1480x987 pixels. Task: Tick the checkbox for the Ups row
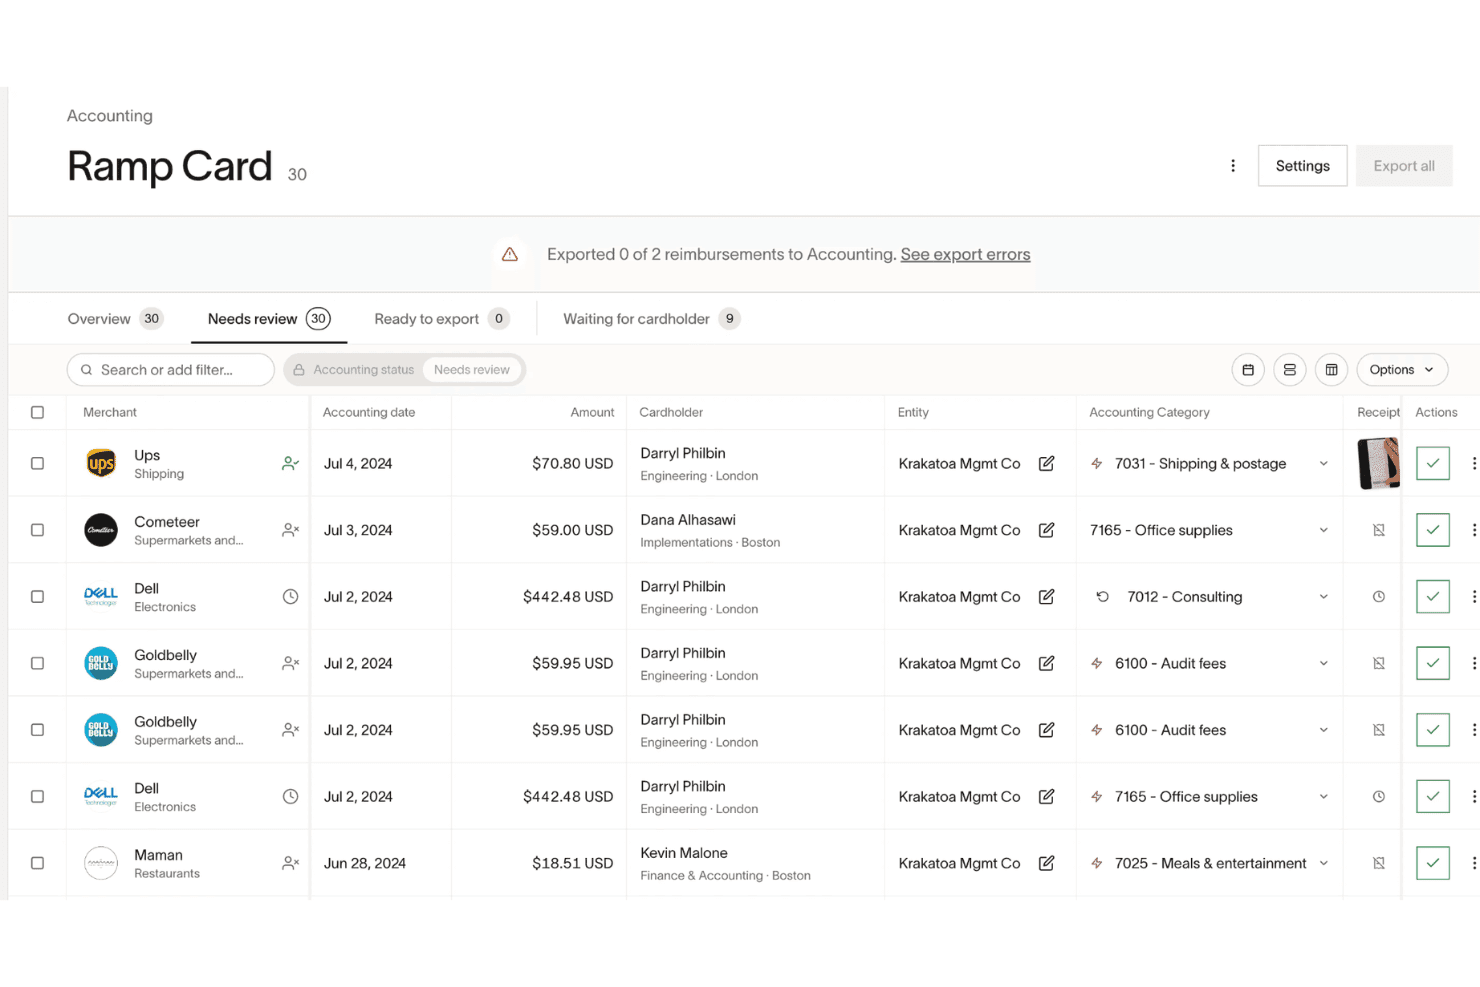[x=38, y=464]
